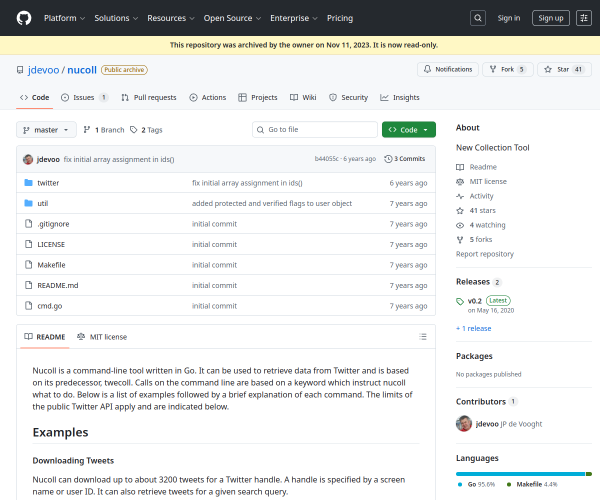Click the Go segment of languages bar
This screenshot has width=600, height=500.
pyautogui.click(x=520, y=474)
